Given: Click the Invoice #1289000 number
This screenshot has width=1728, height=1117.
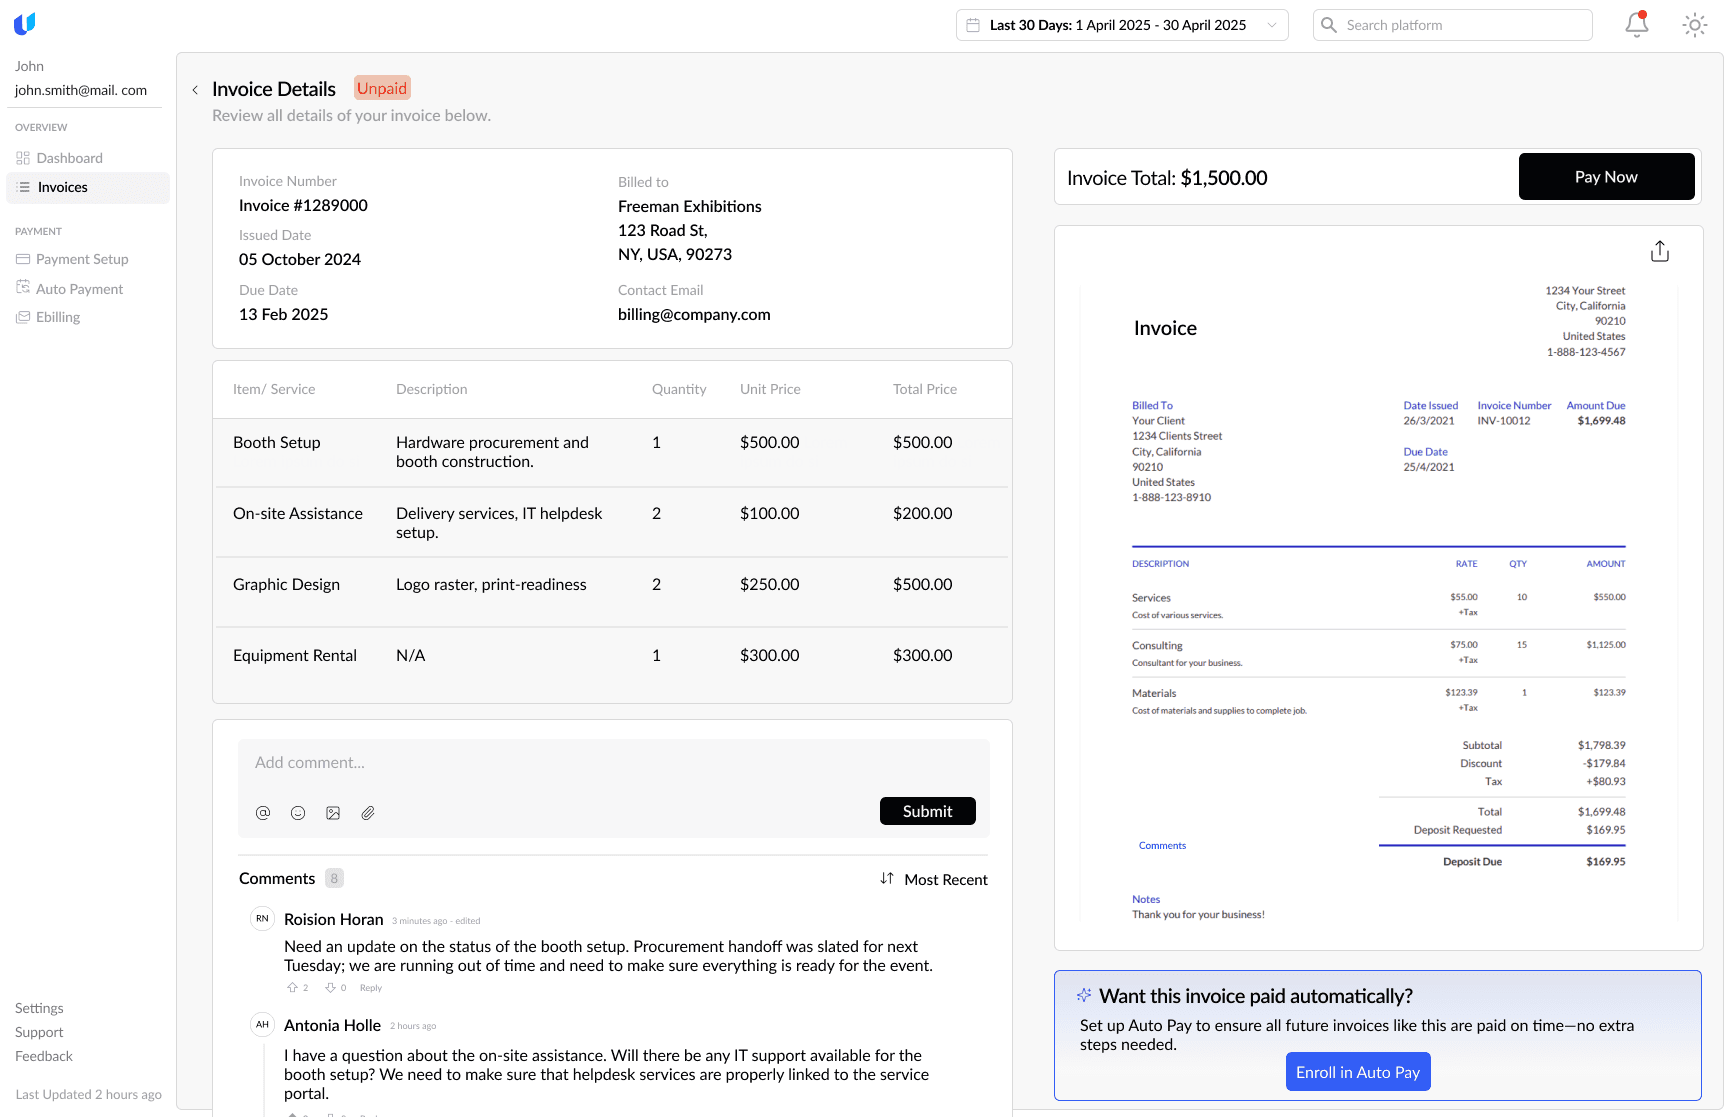Looking at the screenshot, I should (303, 205).
